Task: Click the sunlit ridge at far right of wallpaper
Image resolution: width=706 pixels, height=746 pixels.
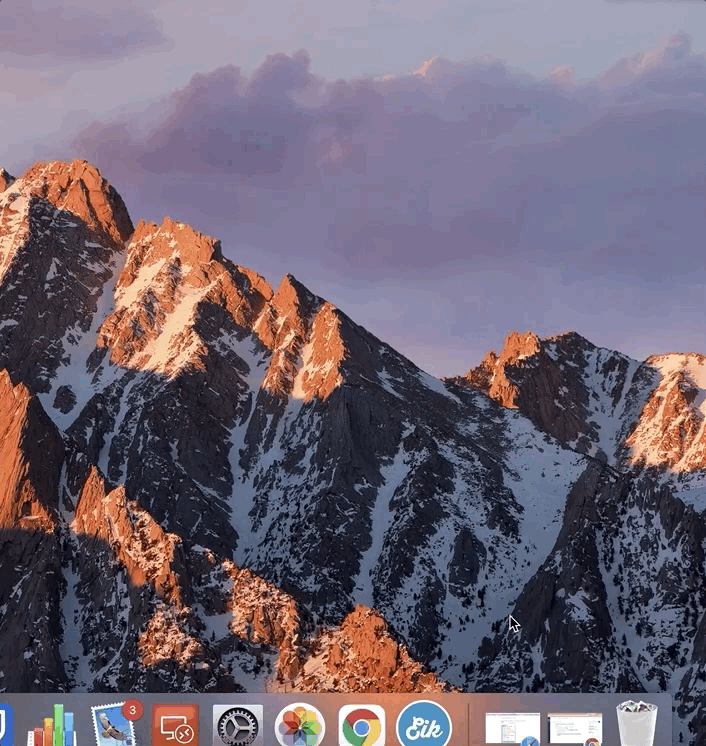Action: point(670,410)
